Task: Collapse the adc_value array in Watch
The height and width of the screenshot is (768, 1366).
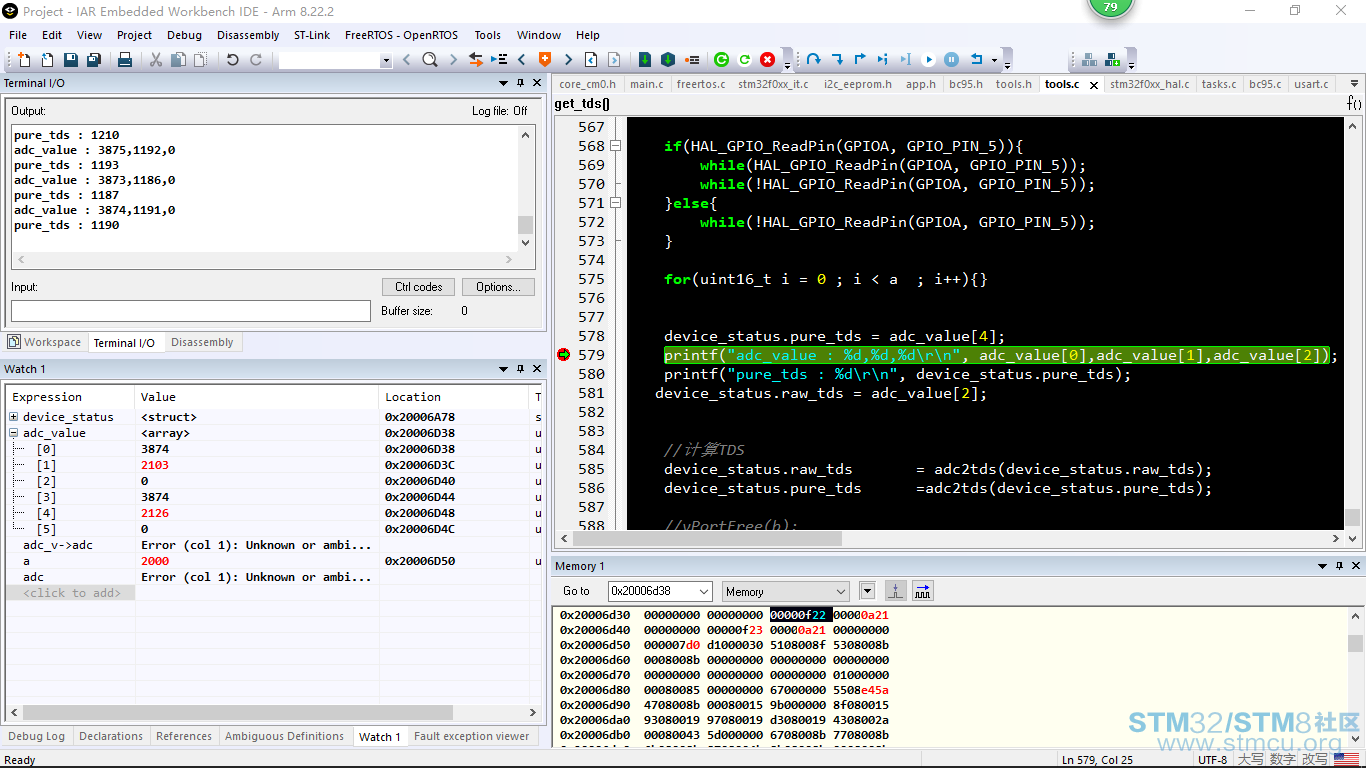Action: 14,433
